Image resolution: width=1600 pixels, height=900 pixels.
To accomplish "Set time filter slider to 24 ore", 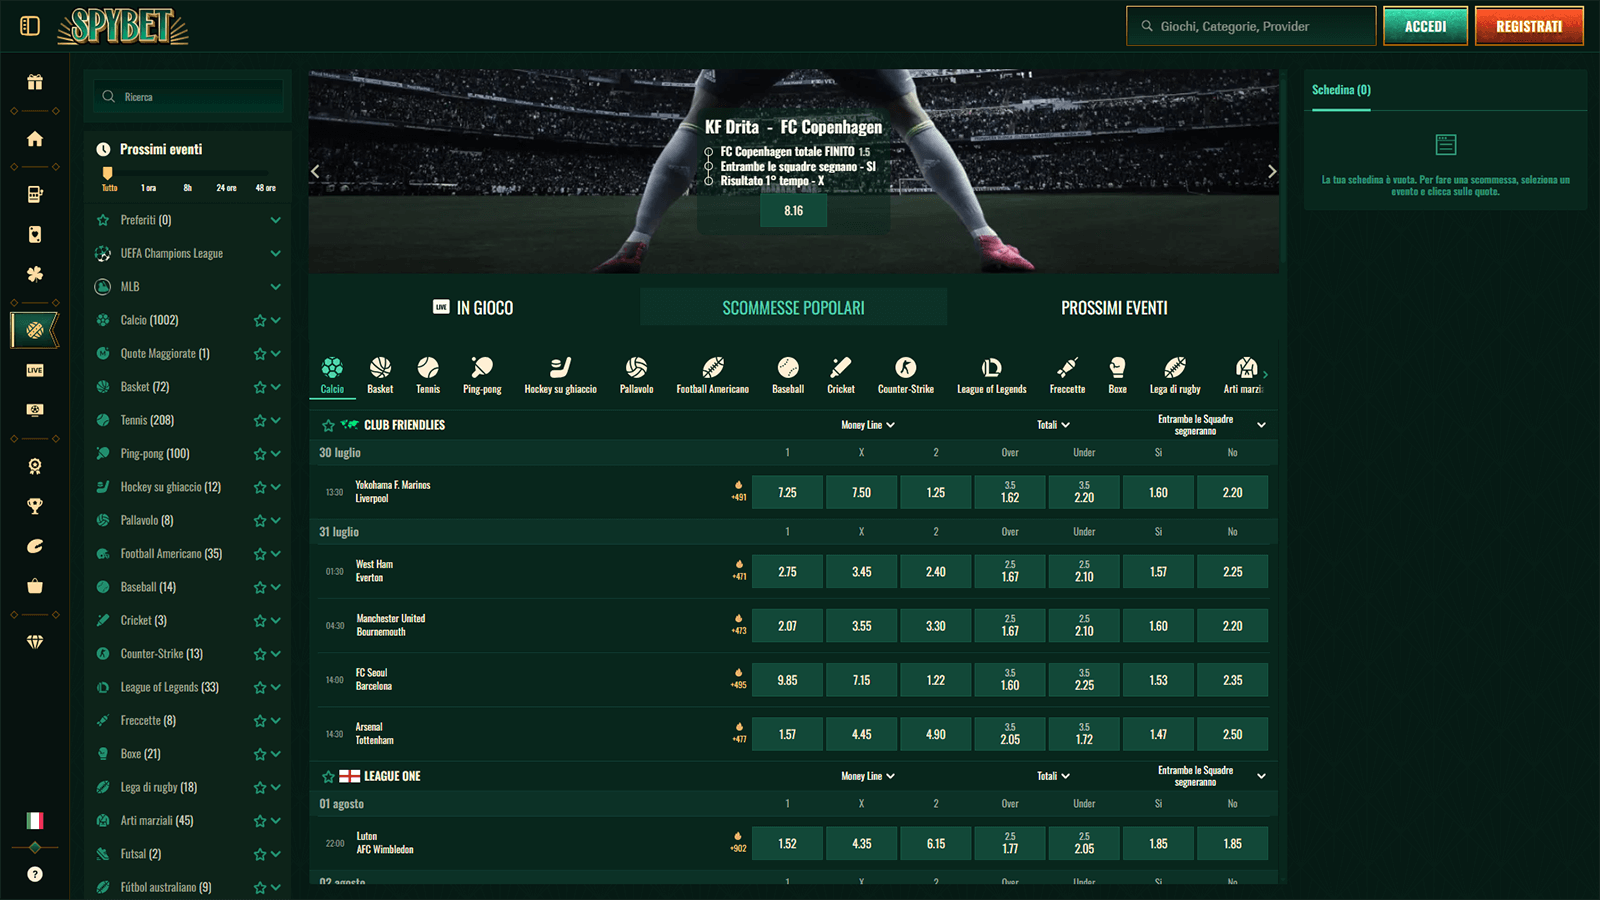I will [226, 188].
